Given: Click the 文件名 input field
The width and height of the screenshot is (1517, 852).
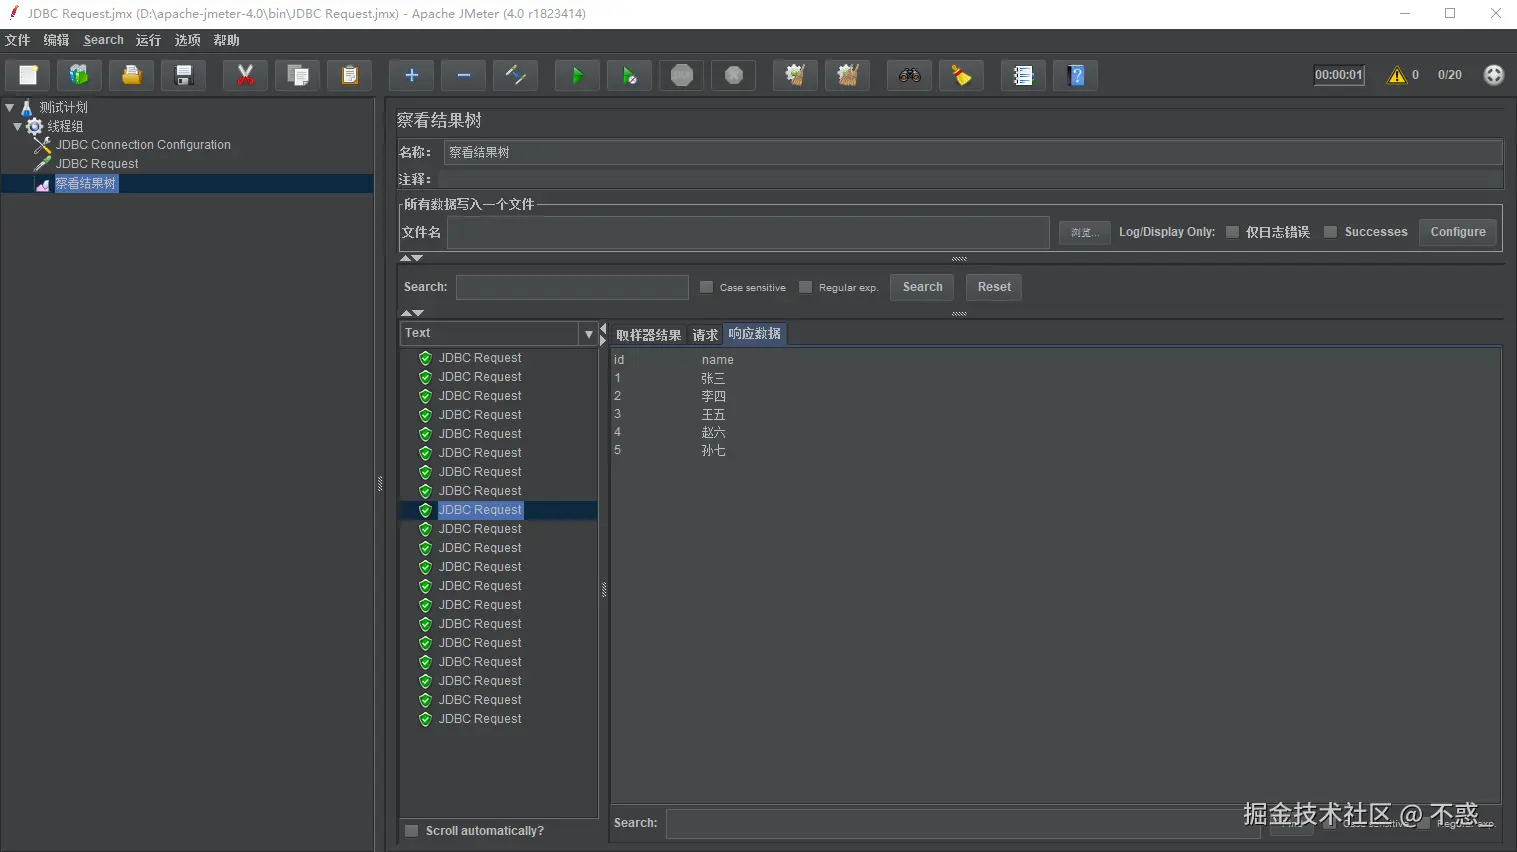Looking at the screenshot, I should tap(747, 232).
